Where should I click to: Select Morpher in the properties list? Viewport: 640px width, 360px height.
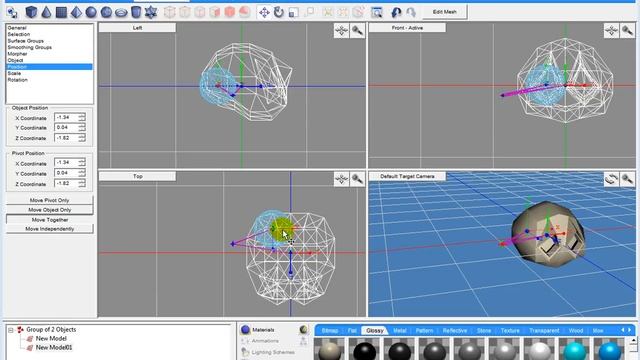tap(17, 54)
